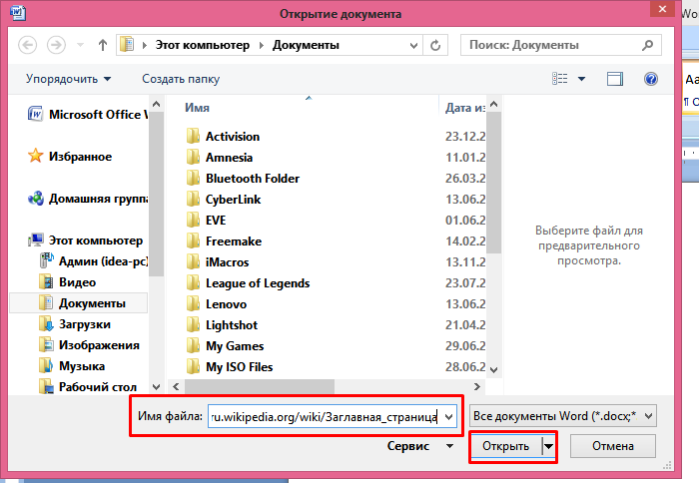
Task: Go back with the left arrow button
Action: point(28,45)
